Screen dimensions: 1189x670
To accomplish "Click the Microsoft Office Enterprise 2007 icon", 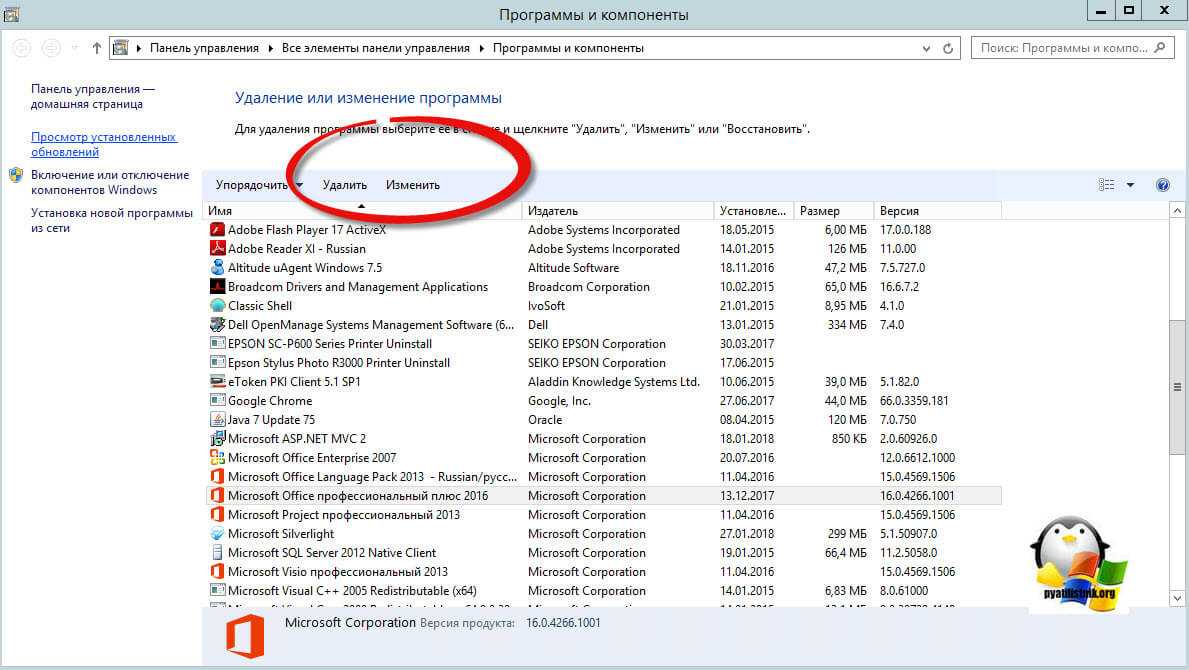I will click(x=217, y=458).
